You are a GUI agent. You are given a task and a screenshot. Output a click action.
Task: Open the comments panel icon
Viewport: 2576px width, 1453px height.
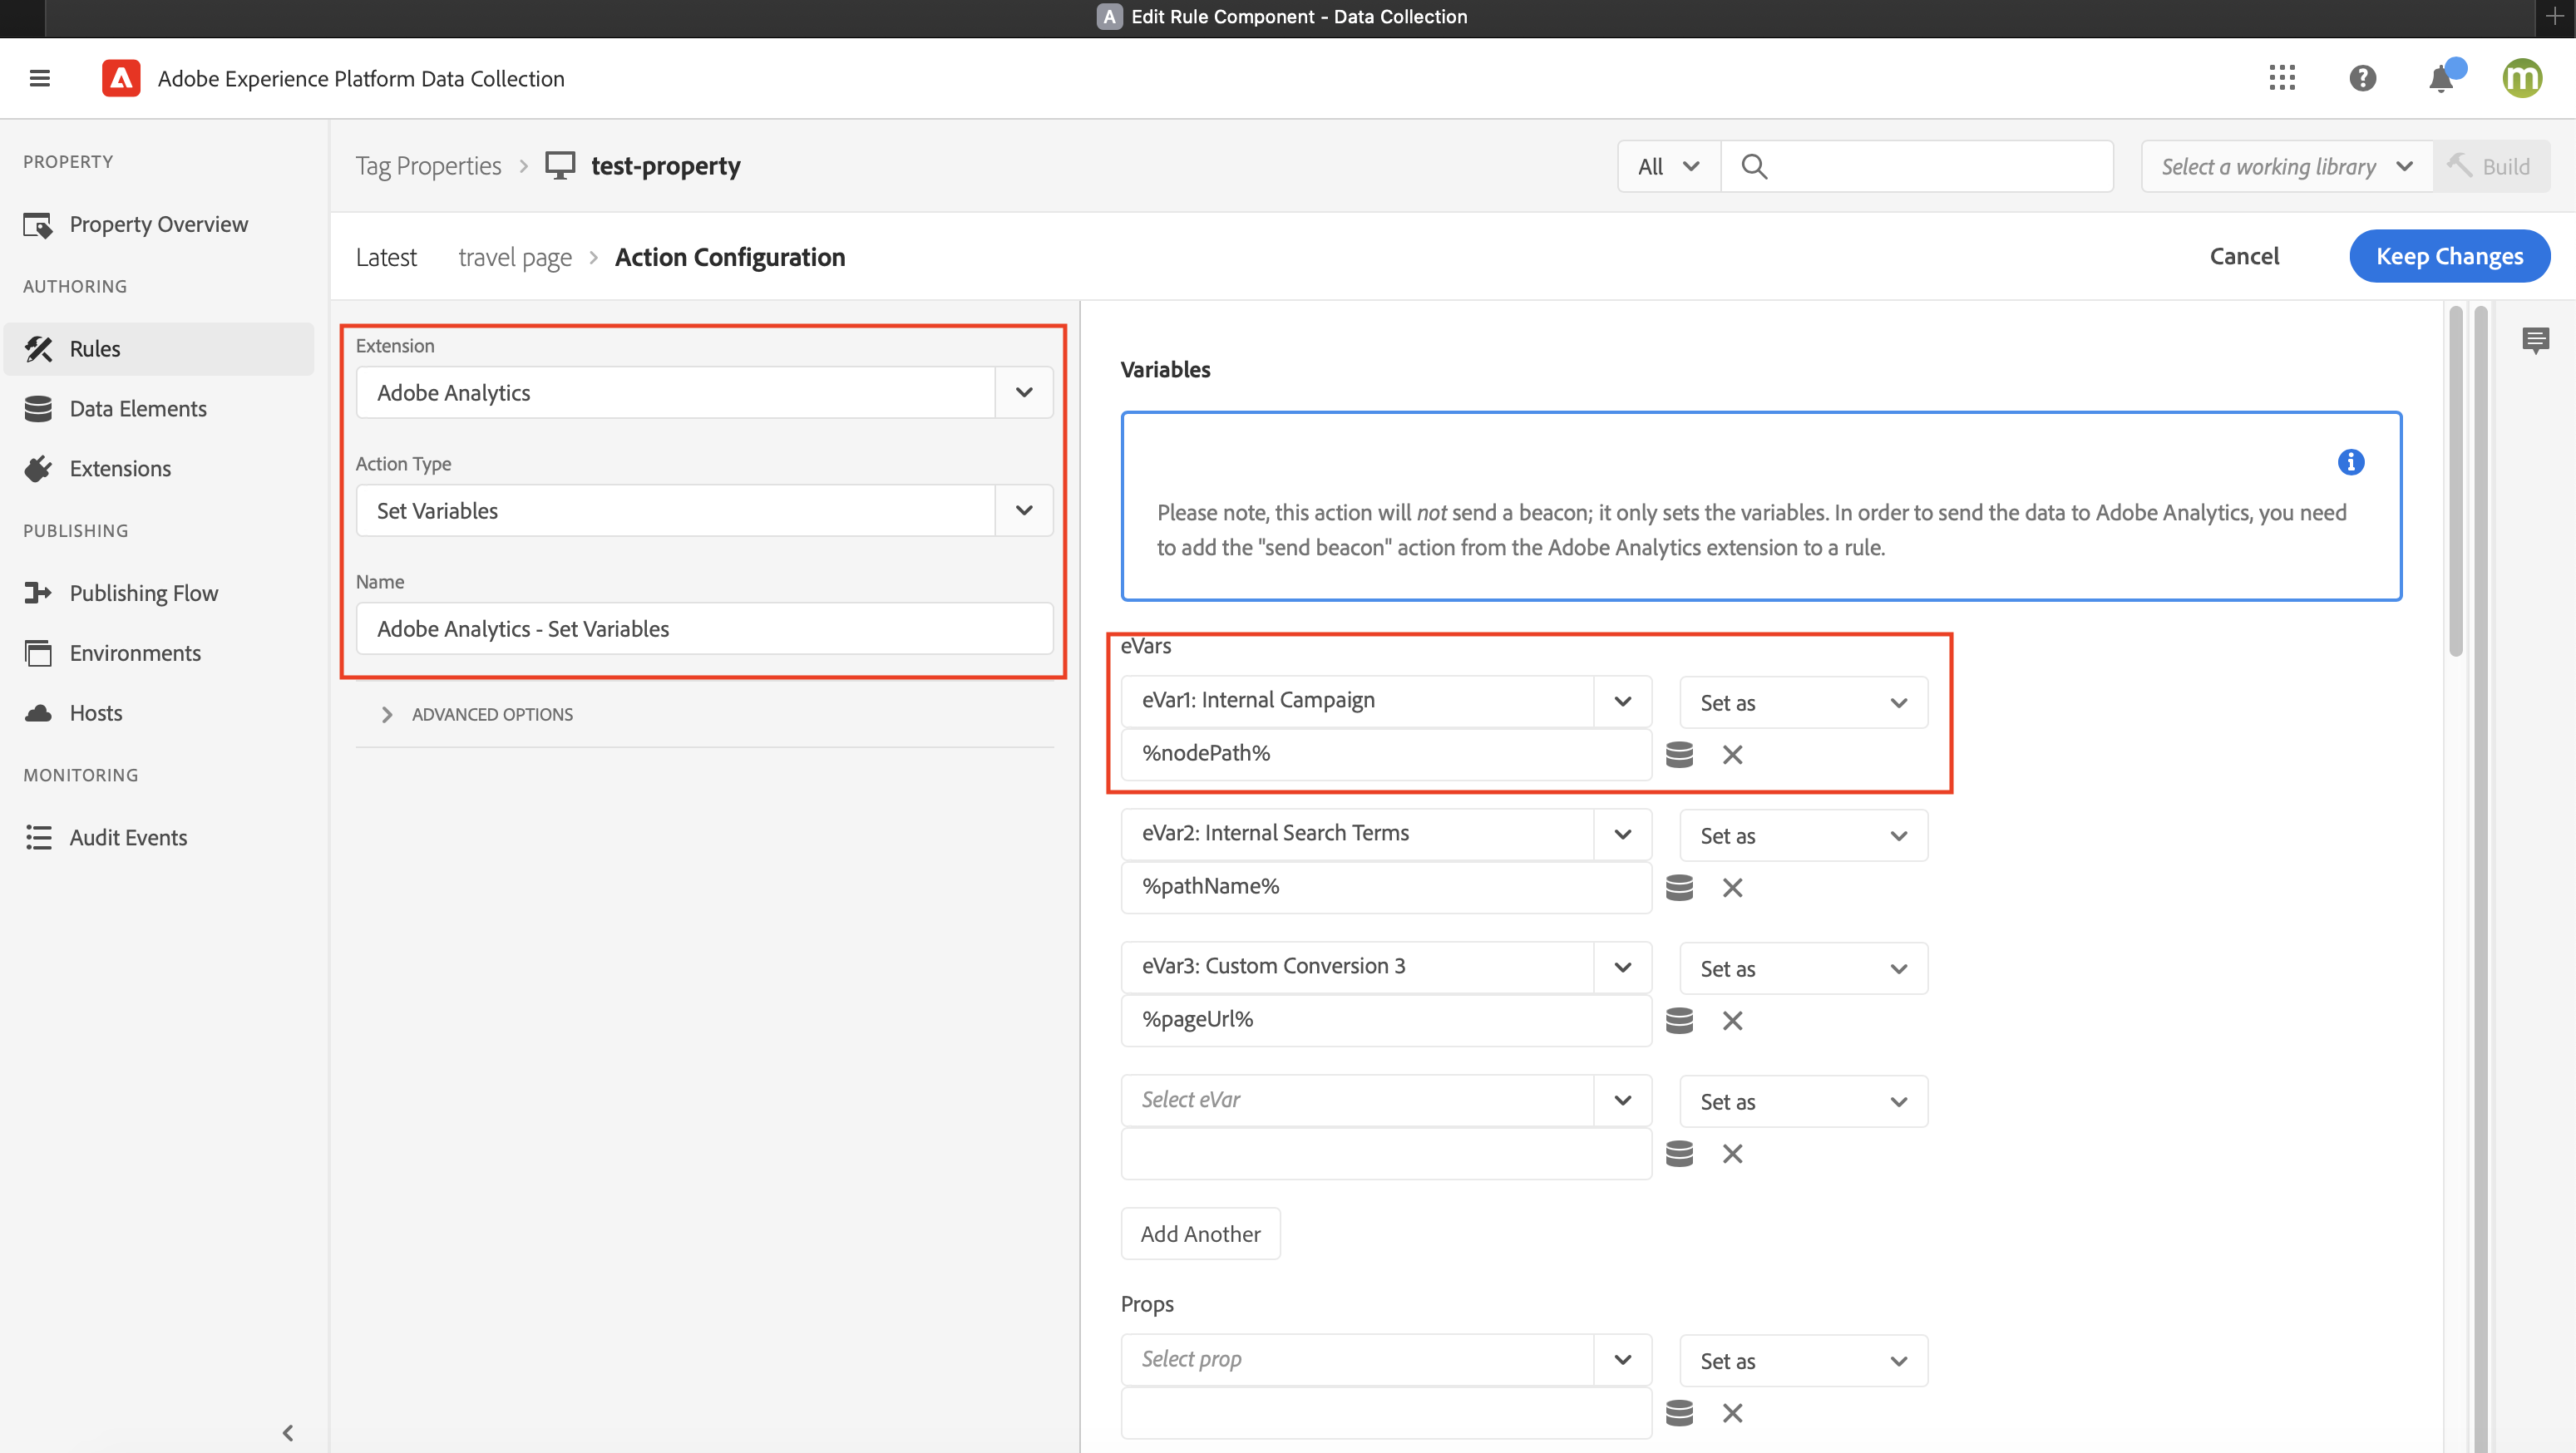[2535, 341]
